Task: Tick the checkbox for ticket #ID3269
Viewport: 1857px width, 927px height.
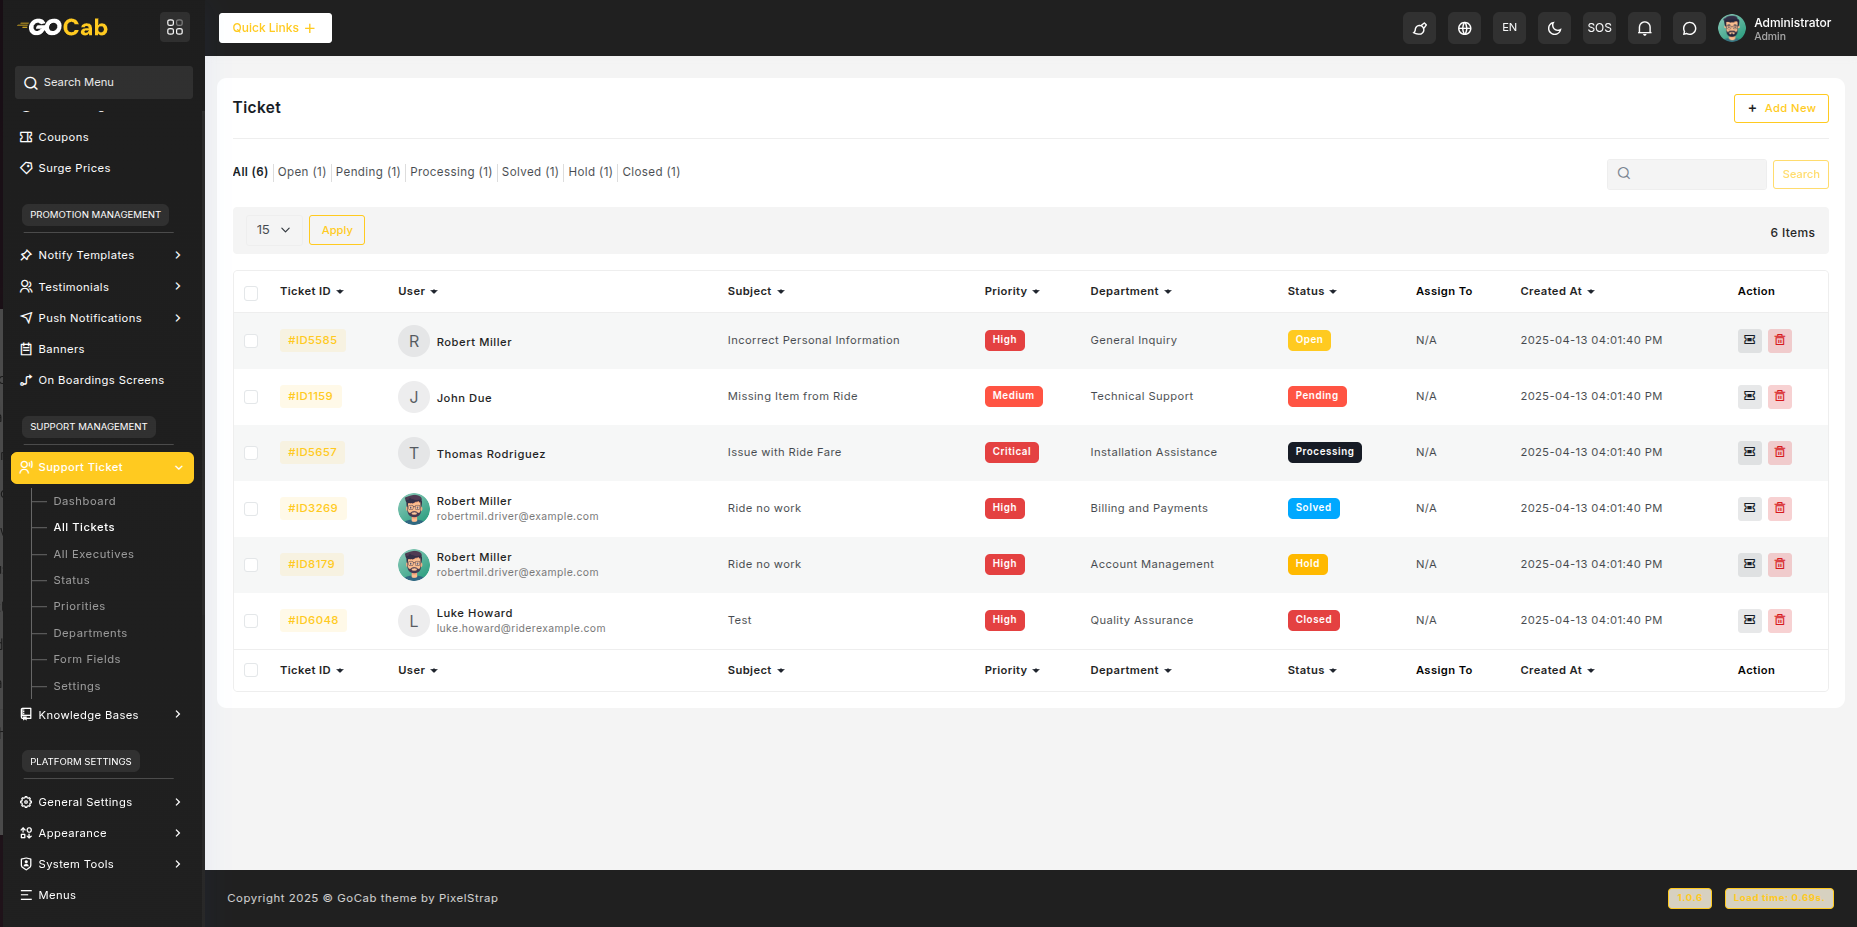Action: 251,509
